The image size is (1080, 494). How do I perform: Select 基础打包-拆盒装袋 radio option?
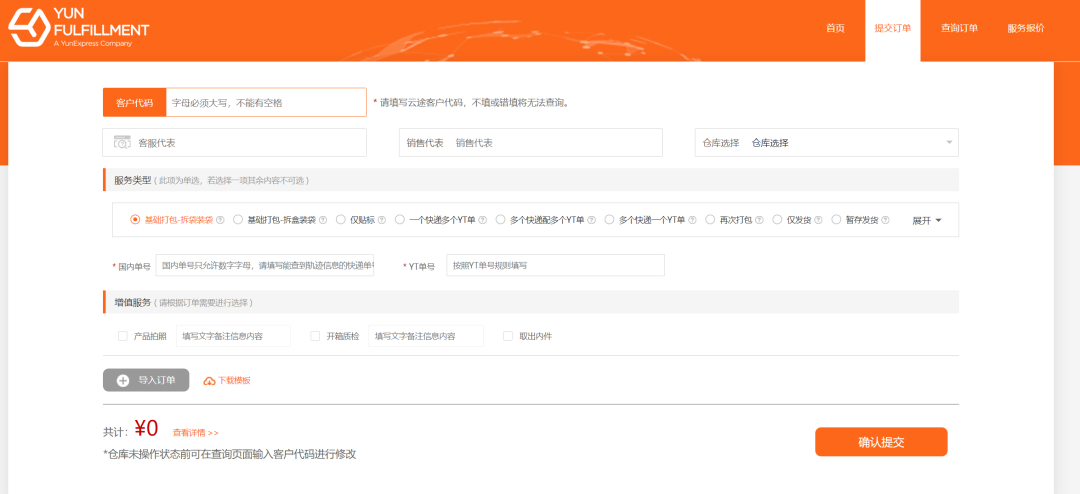pos(238,220)
